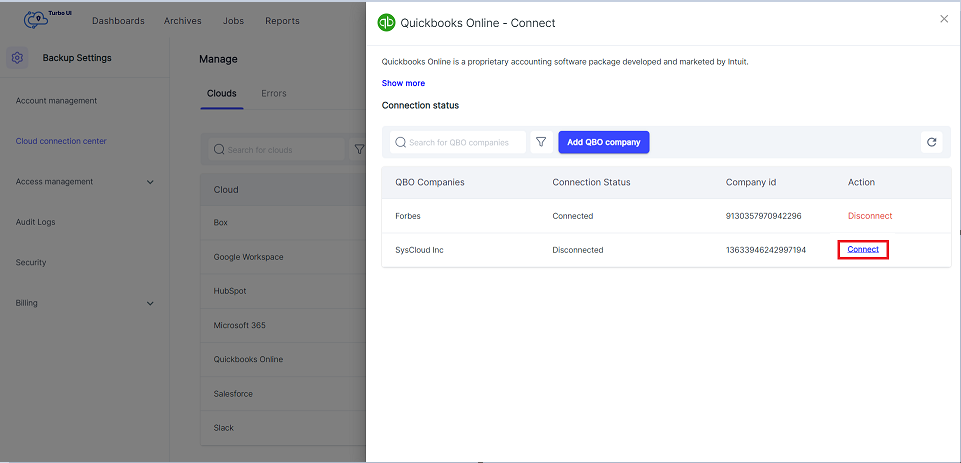The image size is (961, 463).
Task: Open the Dashboards menu
Action: [118, 21]
